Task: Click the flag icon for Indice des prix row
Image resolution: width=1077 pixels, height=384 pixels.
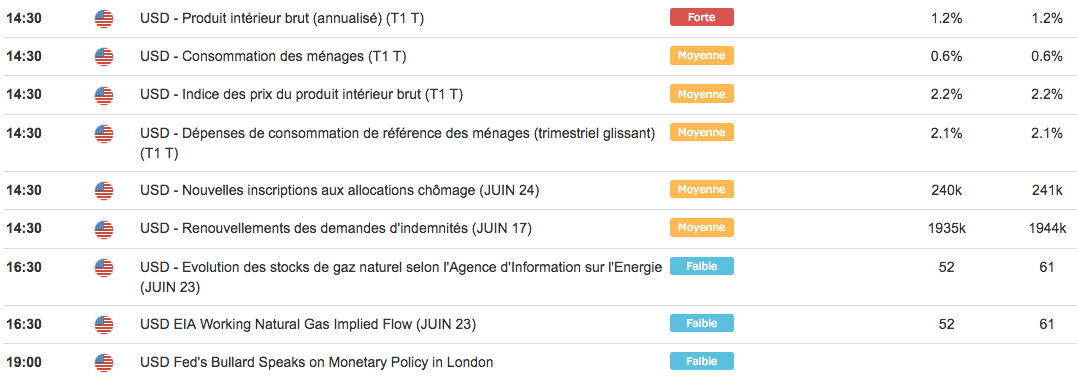Action: tap(104, 95)
